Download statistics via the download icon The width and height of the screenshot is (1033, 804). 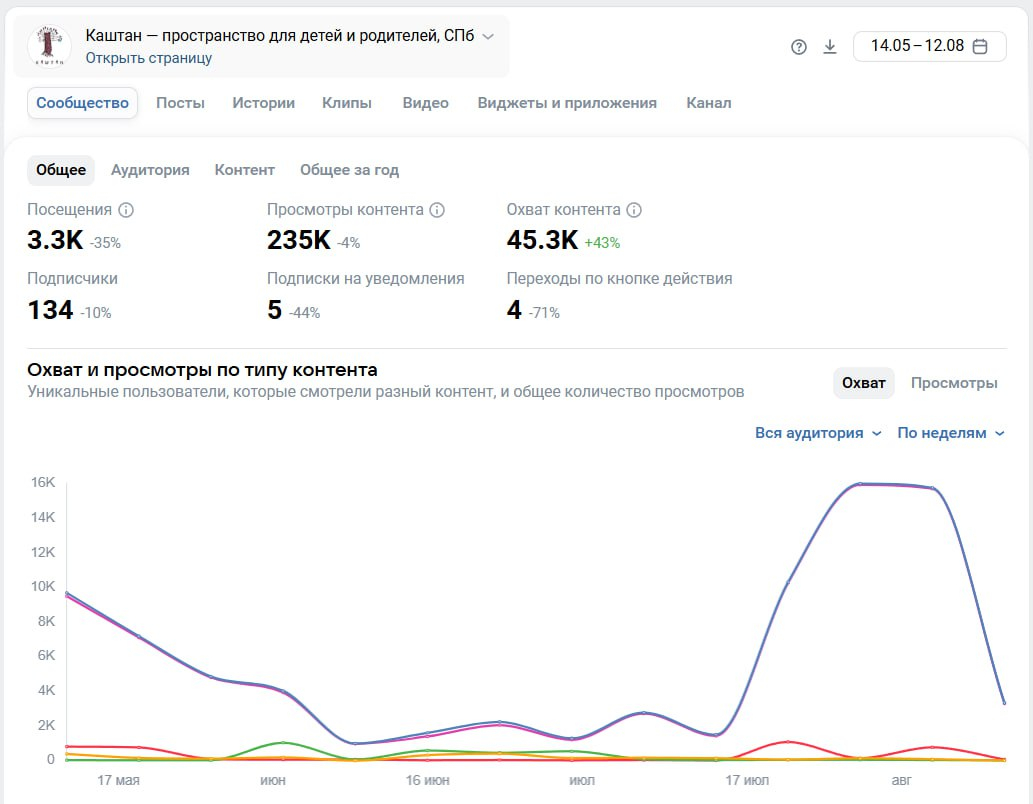830,47
